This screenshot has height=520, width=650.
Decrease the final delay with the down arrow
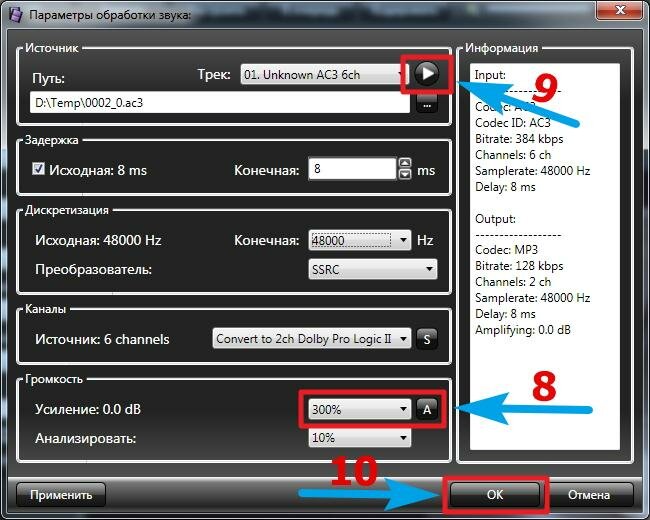click(x=405, y=175)
